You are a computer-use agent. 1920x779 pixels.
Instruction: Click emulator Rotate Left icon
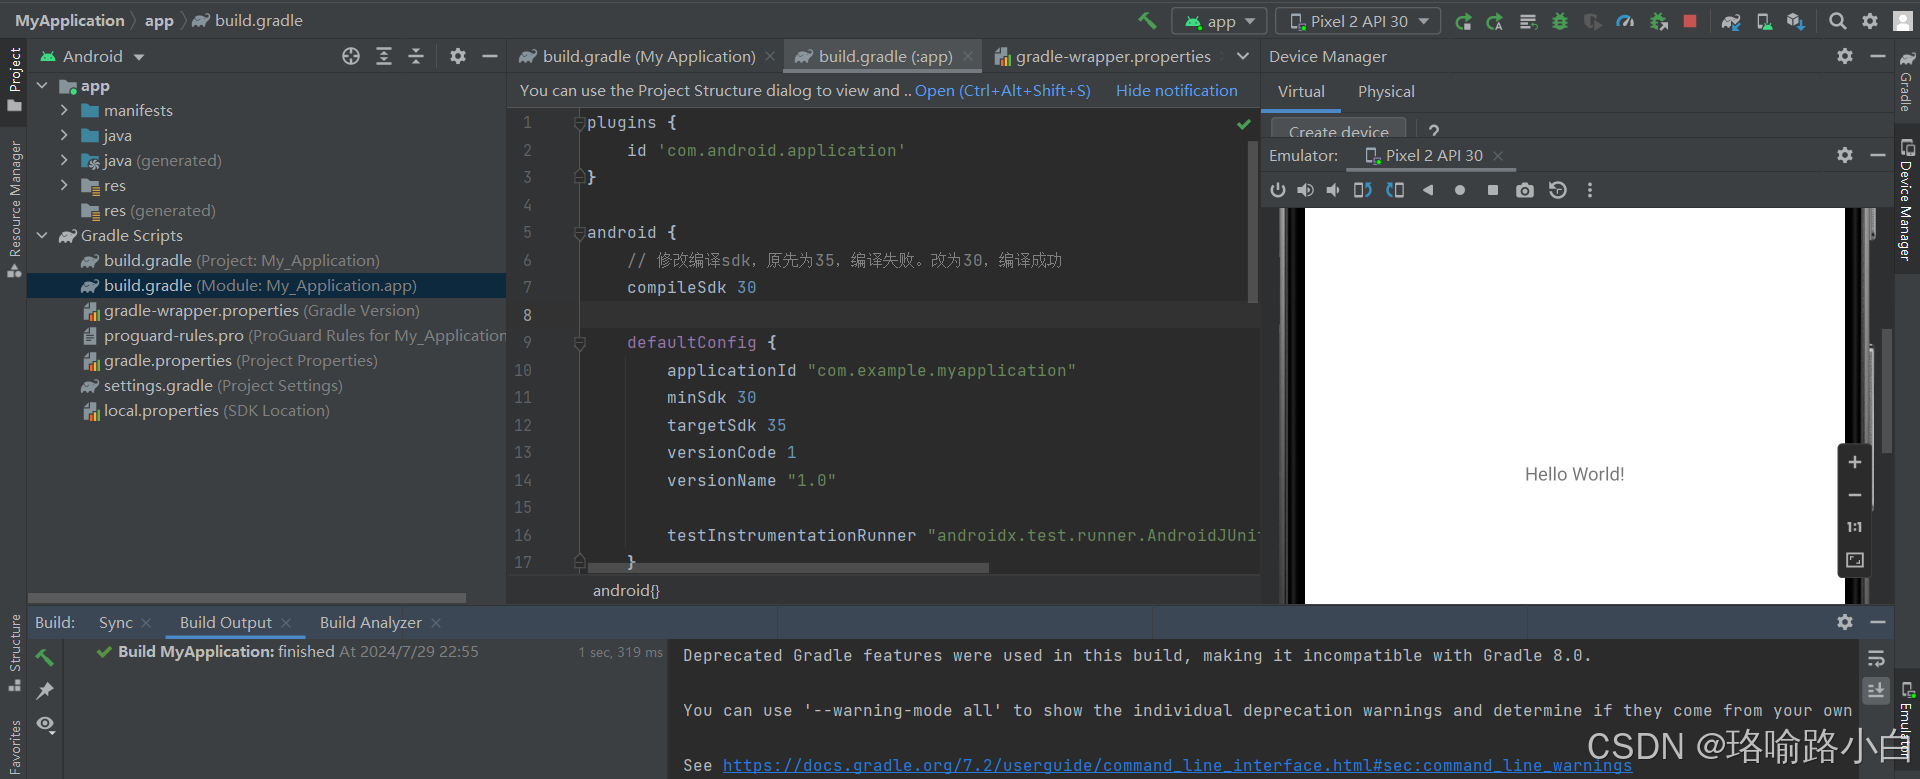1363,190
